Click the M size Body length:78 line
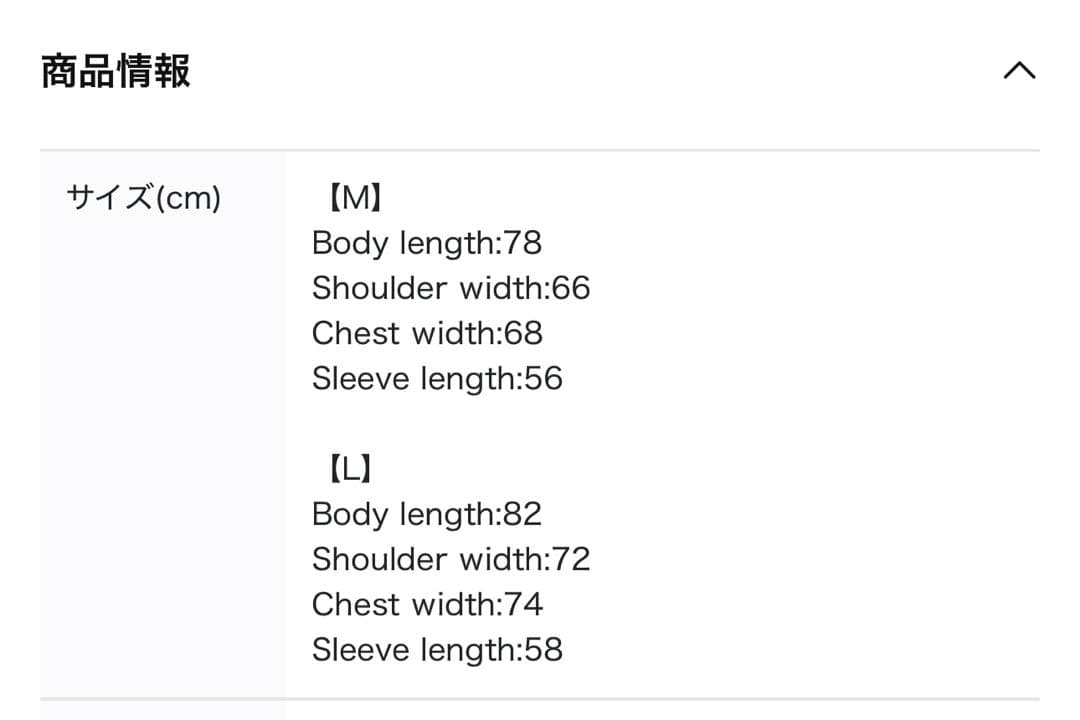Screen dimensions: 1080x721 coord(426,243)
